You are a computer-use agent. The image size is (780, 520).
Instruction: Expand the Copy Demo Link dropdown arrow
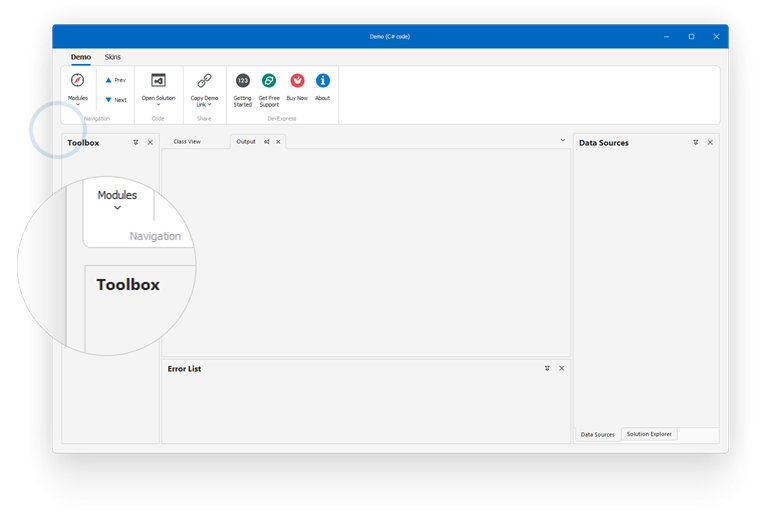tap(209, 104)
